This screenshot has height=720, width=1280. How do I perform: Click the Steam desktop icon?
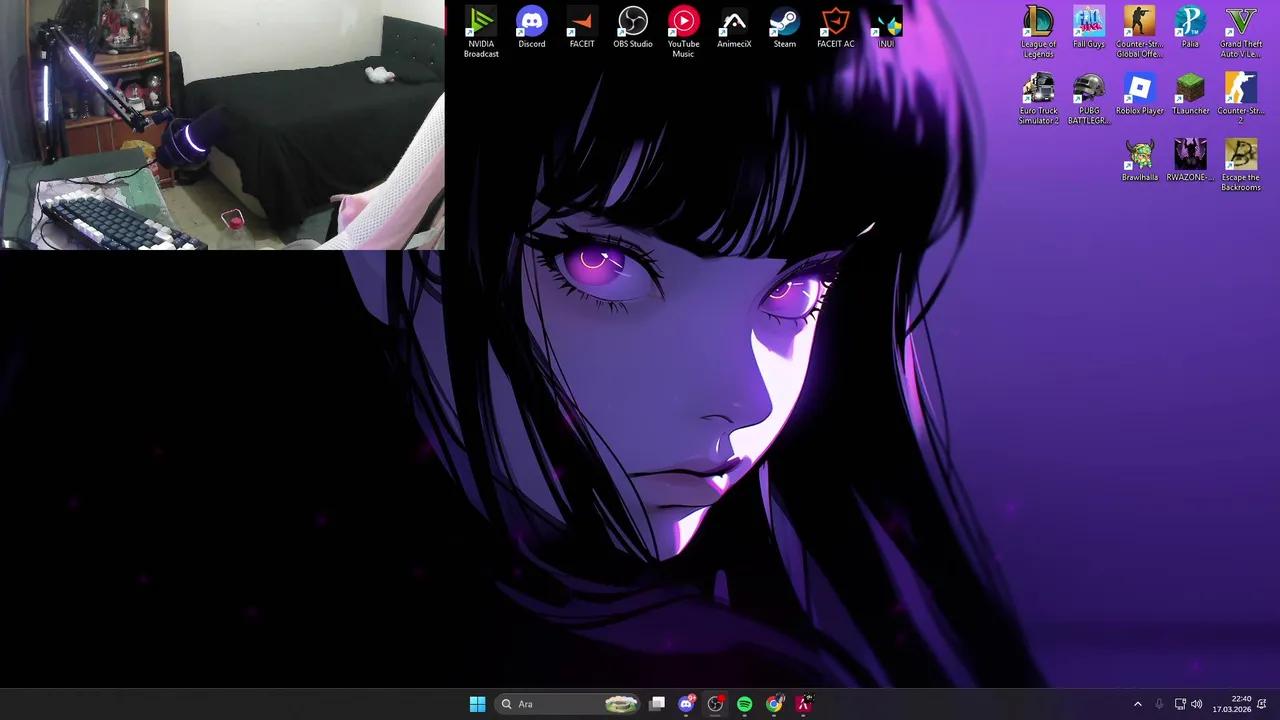coord(784,22)
